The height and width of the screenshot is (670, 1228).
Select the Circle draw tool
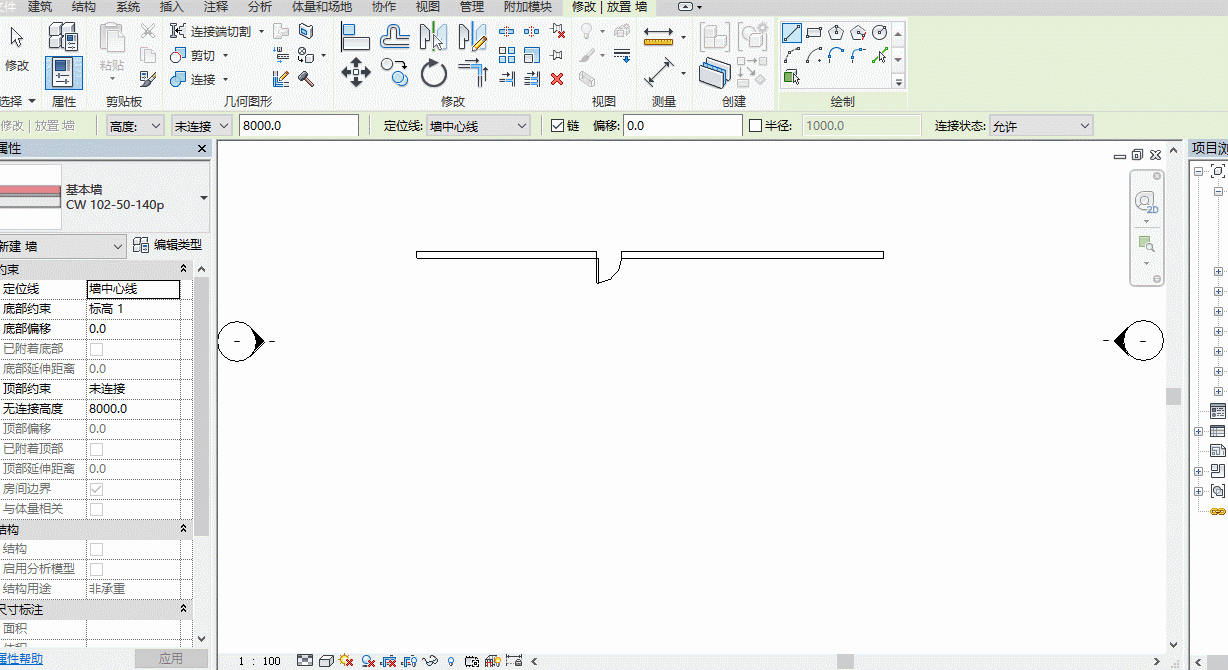pos(880,32)
